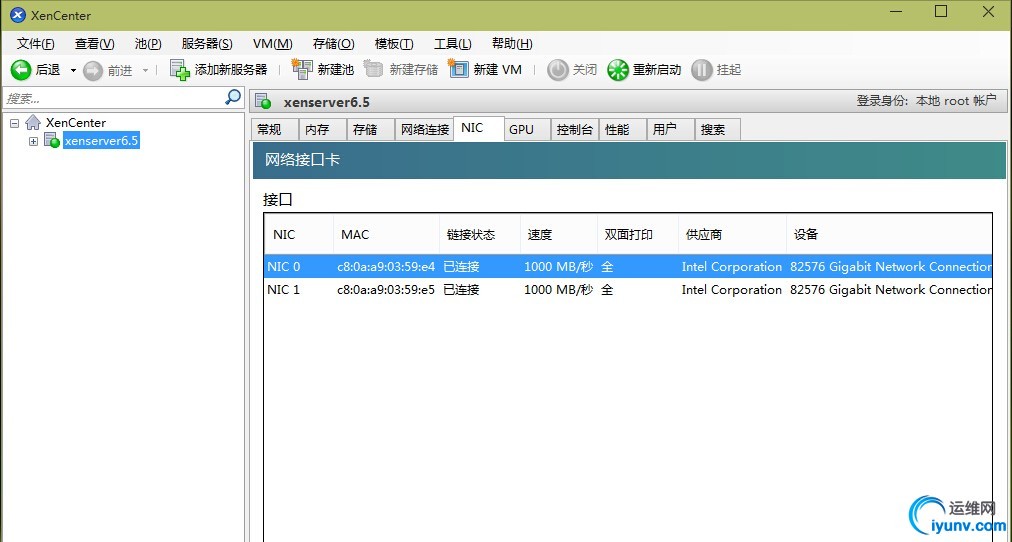Screen dimensions: 1012x542
Task: Switch to the 搜索 tab
Action: pyautogui.click(x=718, y=130)
